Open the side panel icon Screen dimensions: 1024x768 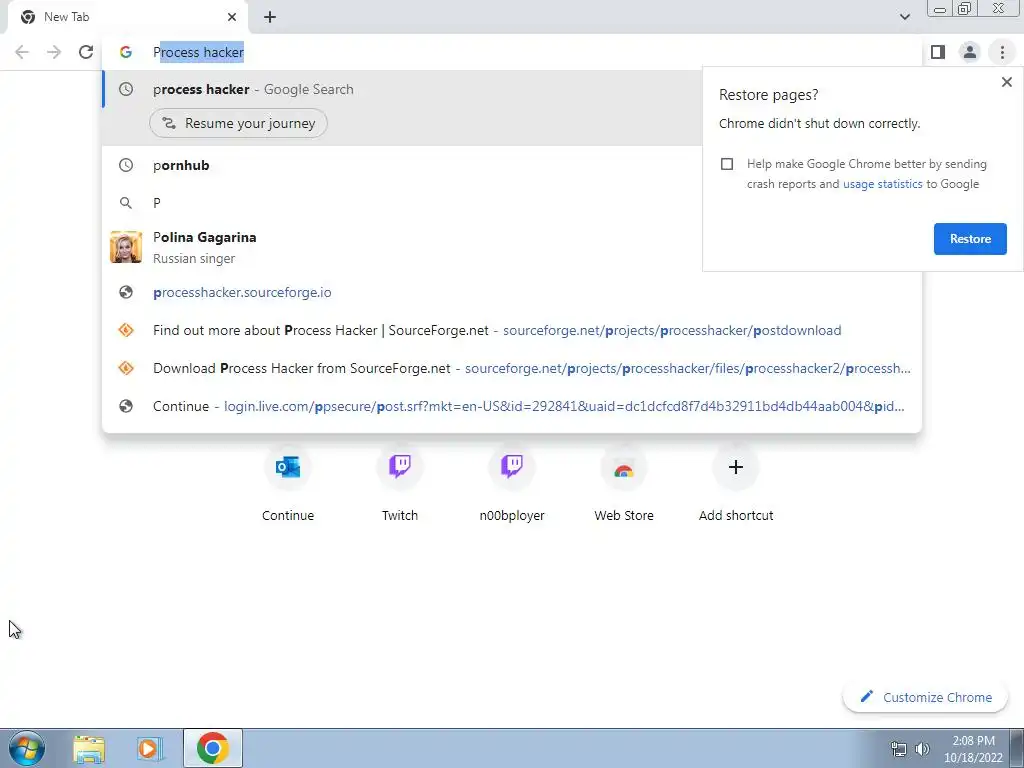(x=938, y=52)
